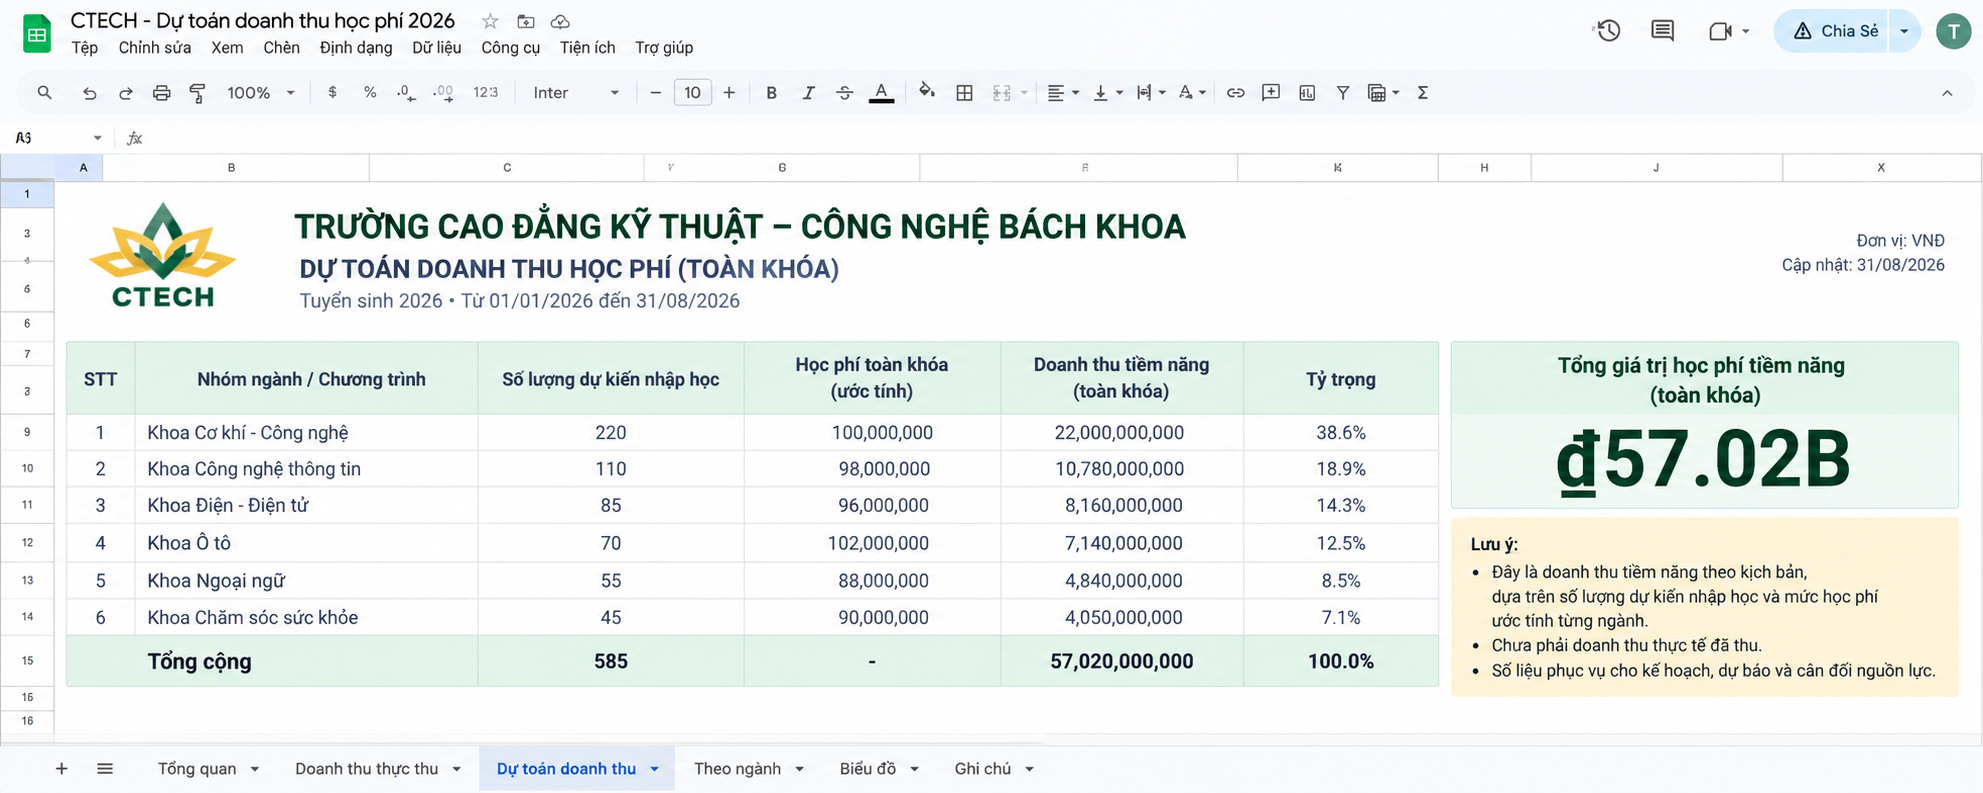This screenshot has height=793, width=1983.
Task: Insert a chart
Action: [1307, 93]
